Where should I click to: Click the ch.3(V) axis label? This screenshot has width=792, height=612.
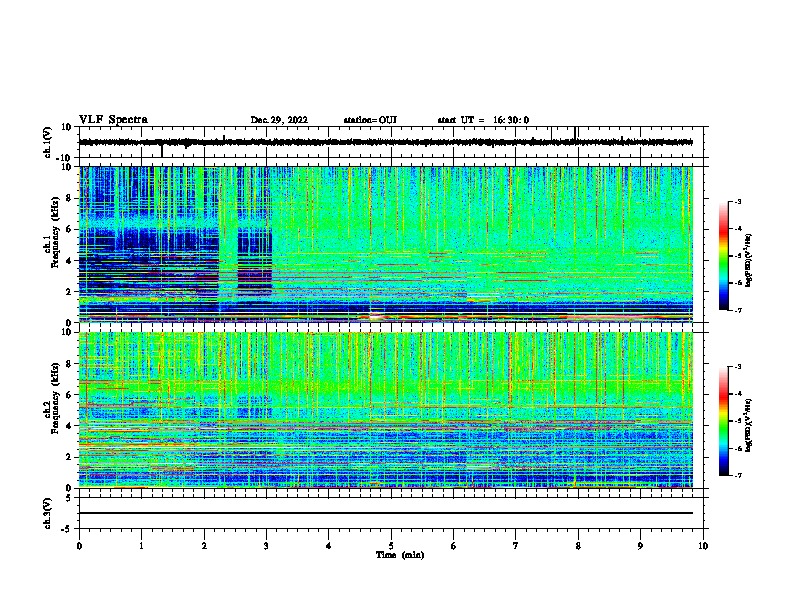coord(48,513)
